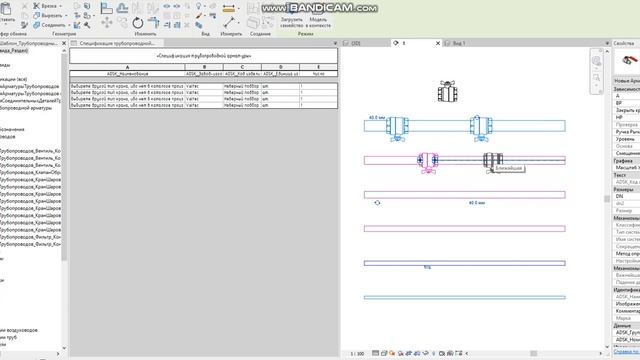Select the 'икации (все)' node in the browser
Screen dimensions: 640x360
click(14, 79)
